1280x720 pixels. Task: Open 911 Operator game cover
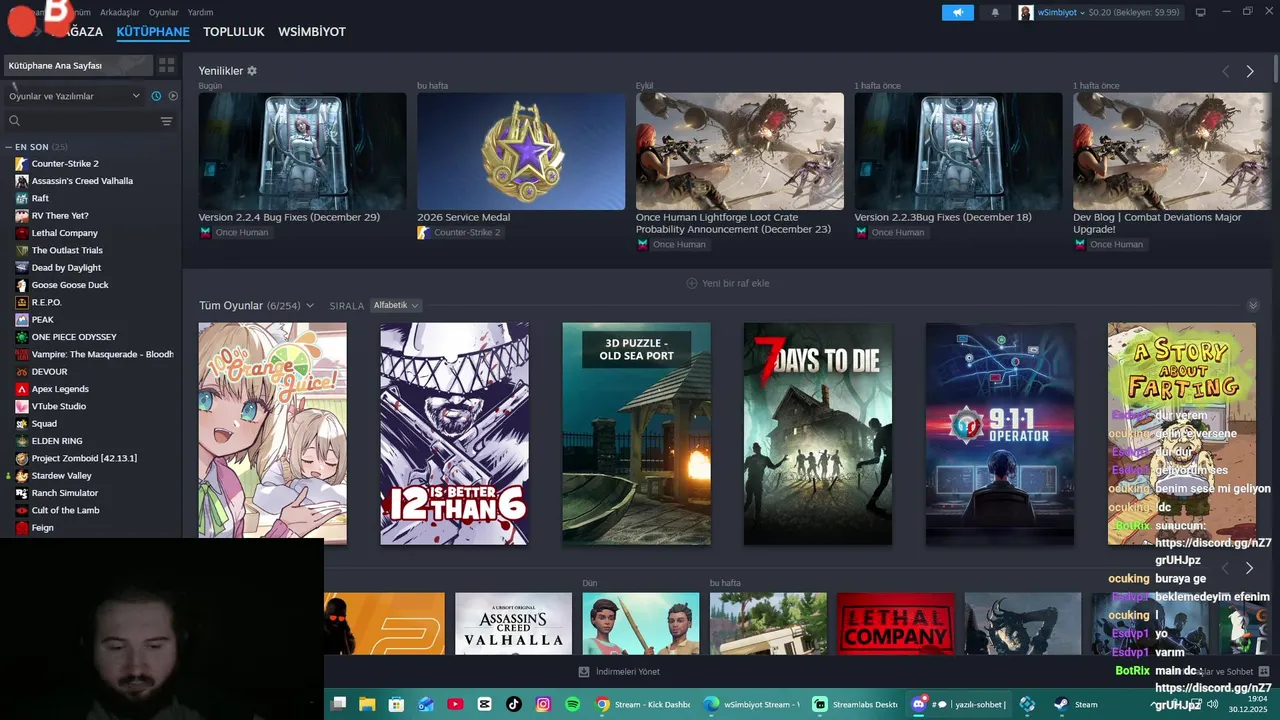click(1000, 433)
